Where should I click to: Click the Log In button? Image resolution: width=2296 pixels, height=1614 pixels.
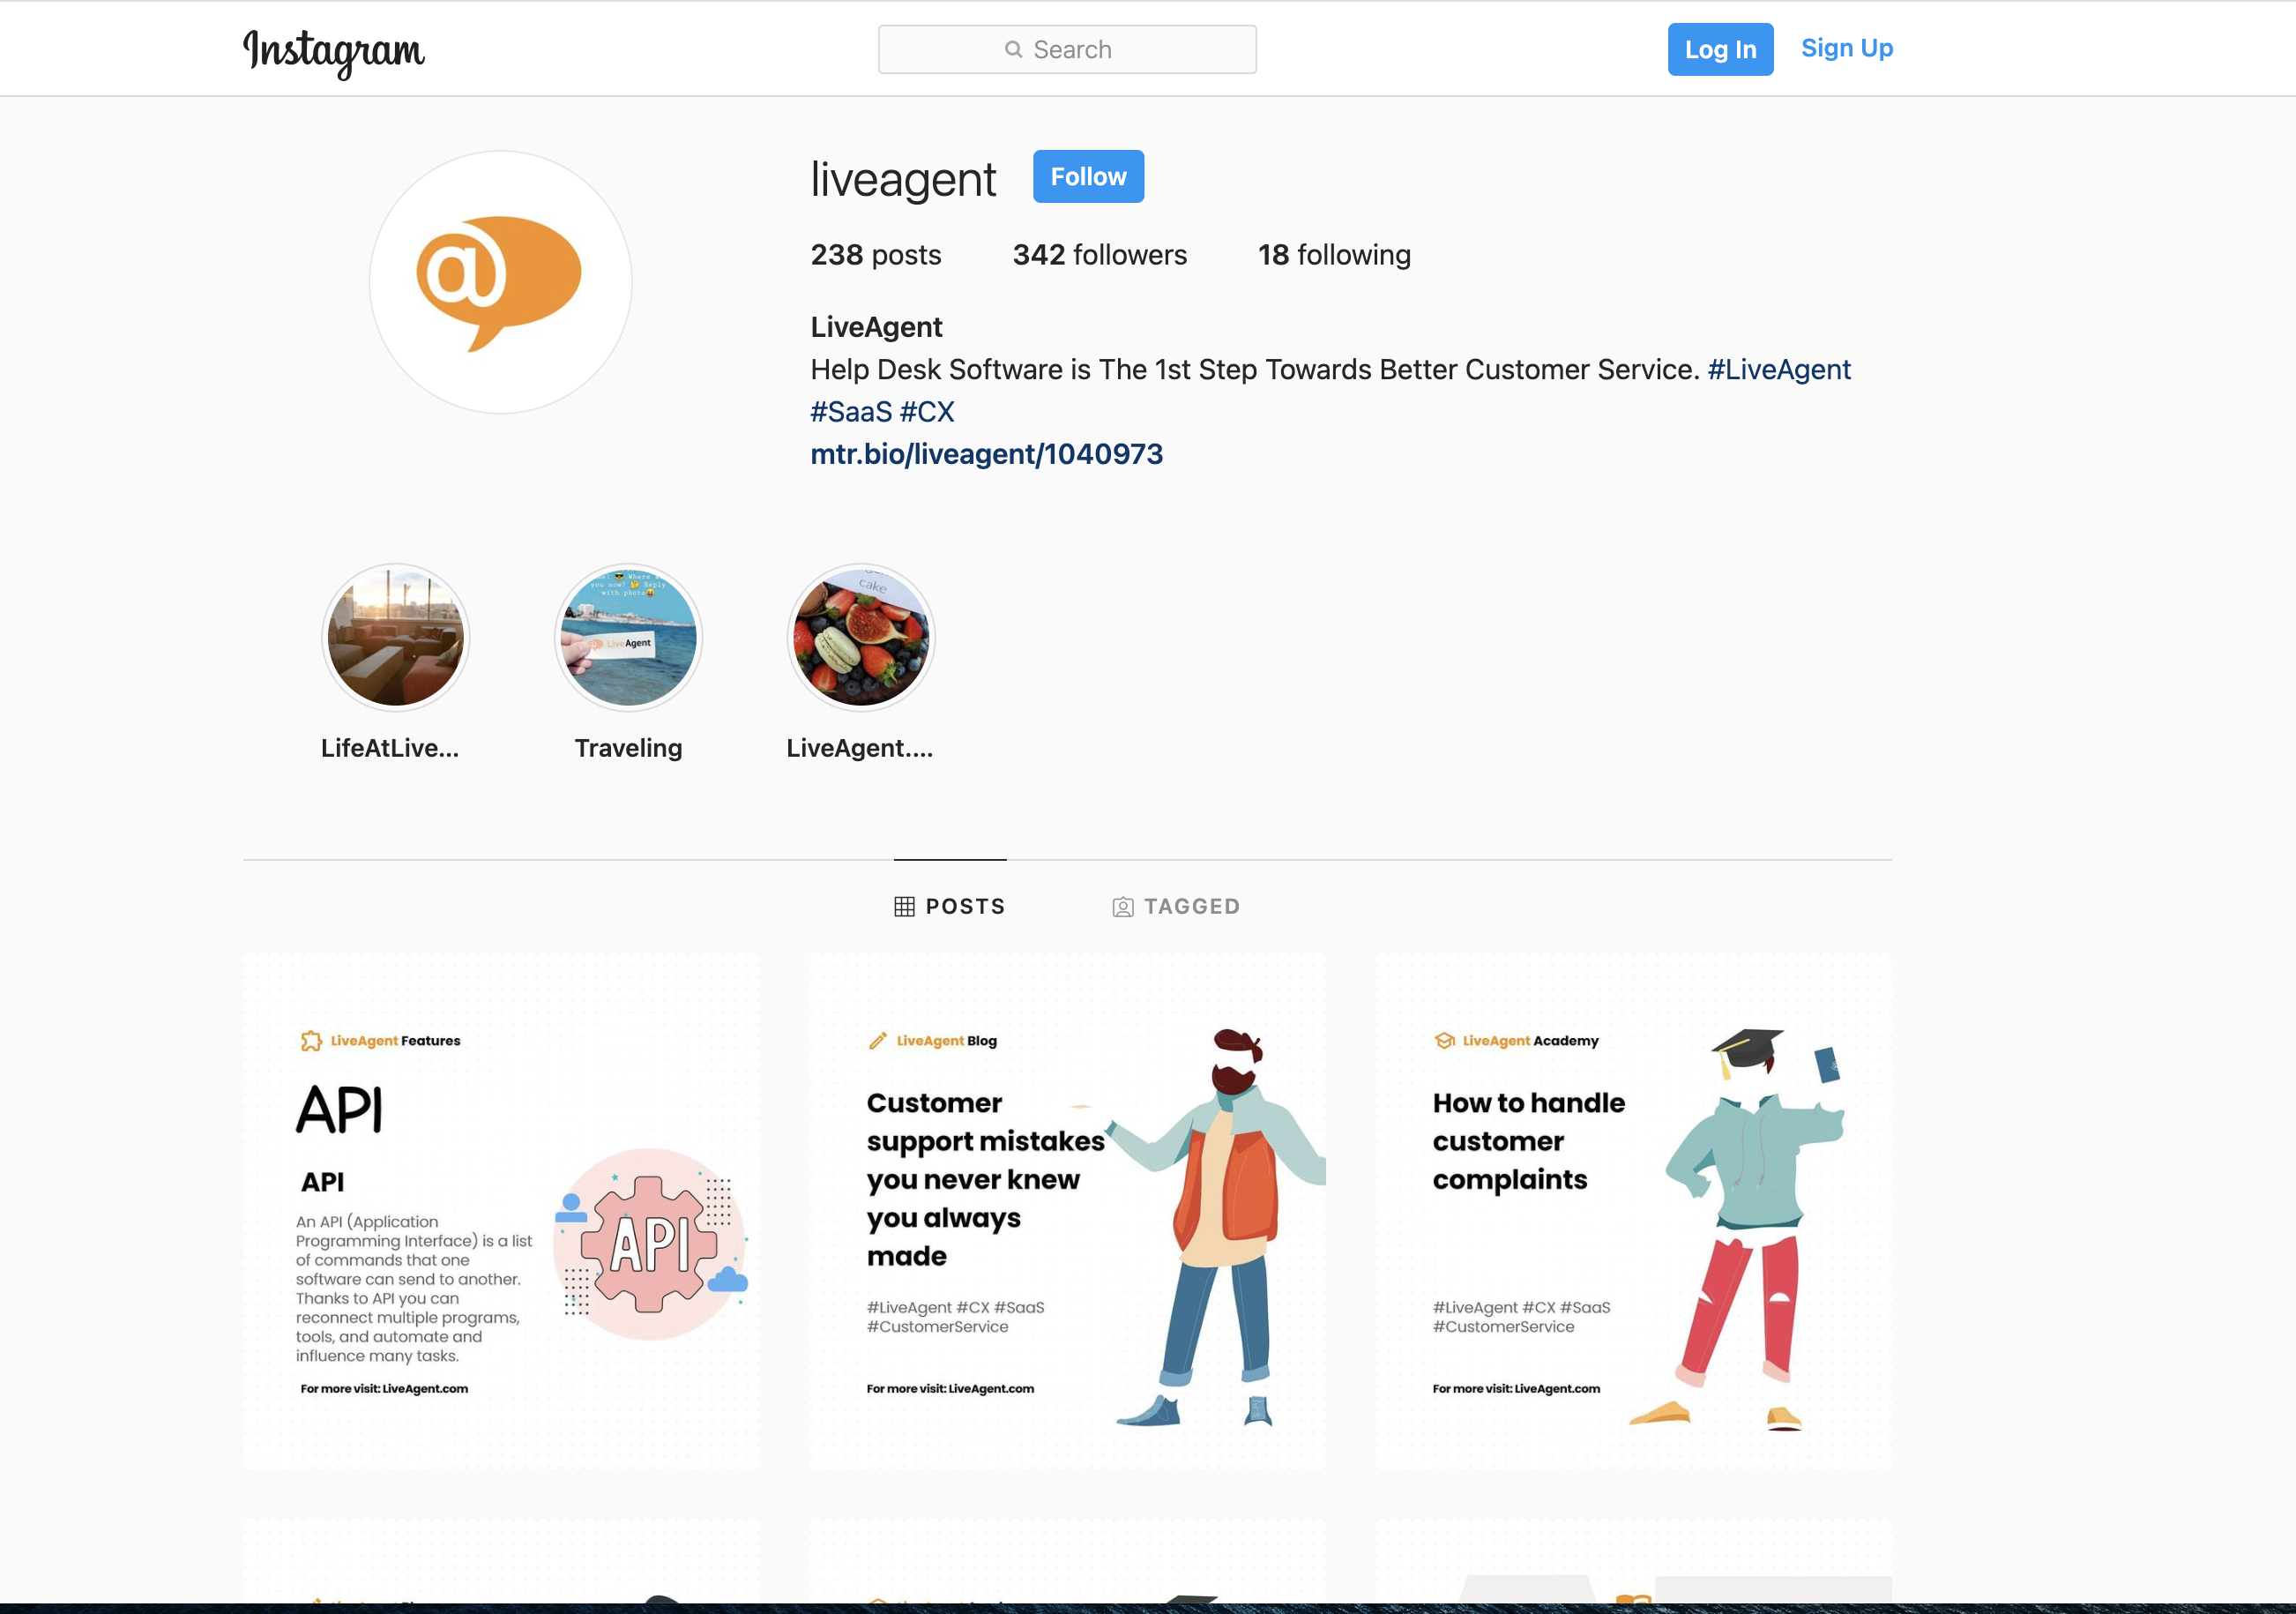point(1720,47)
